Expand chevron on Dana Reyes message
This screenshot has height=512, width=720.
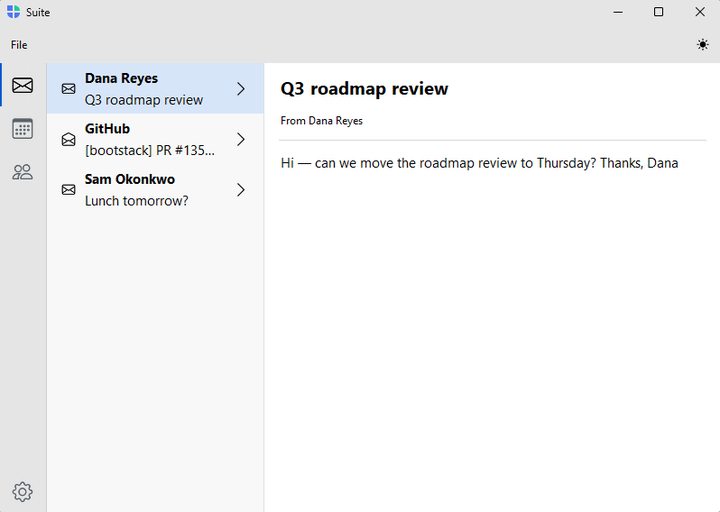pos(241,89)
